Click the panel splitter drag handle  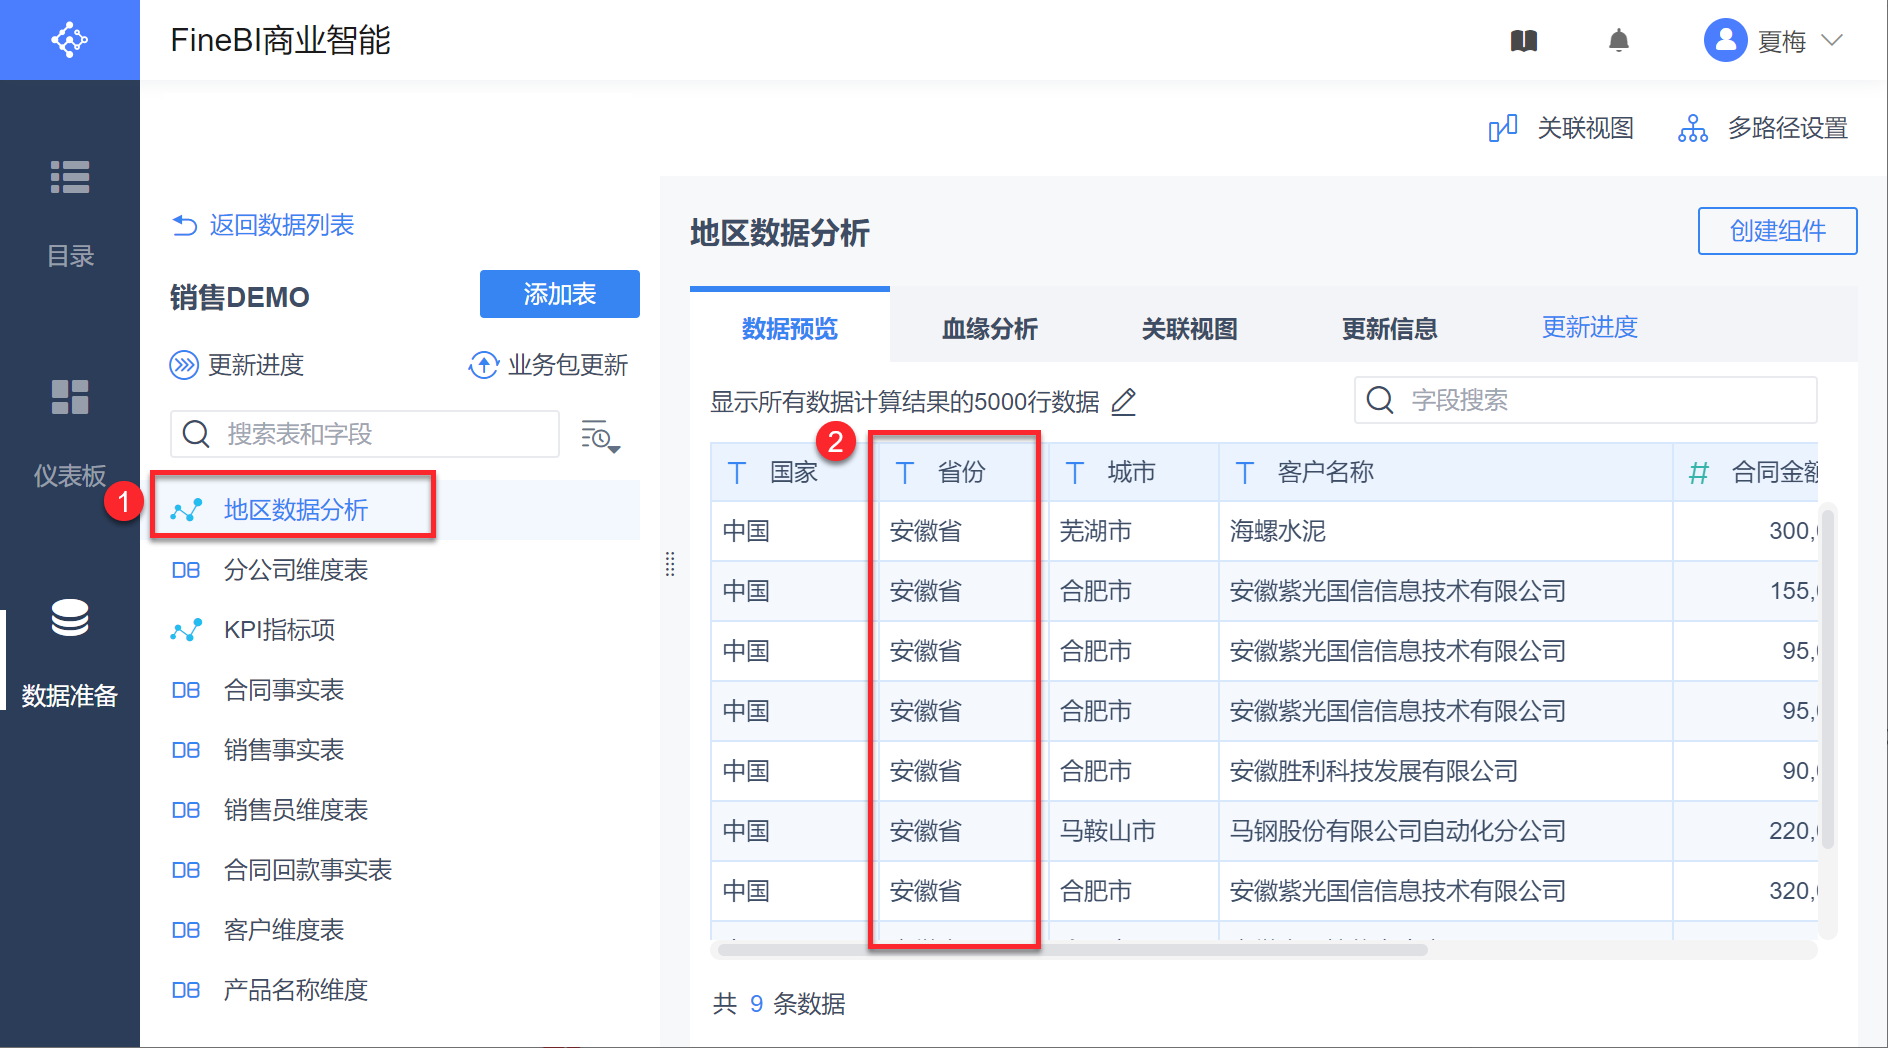670,564
